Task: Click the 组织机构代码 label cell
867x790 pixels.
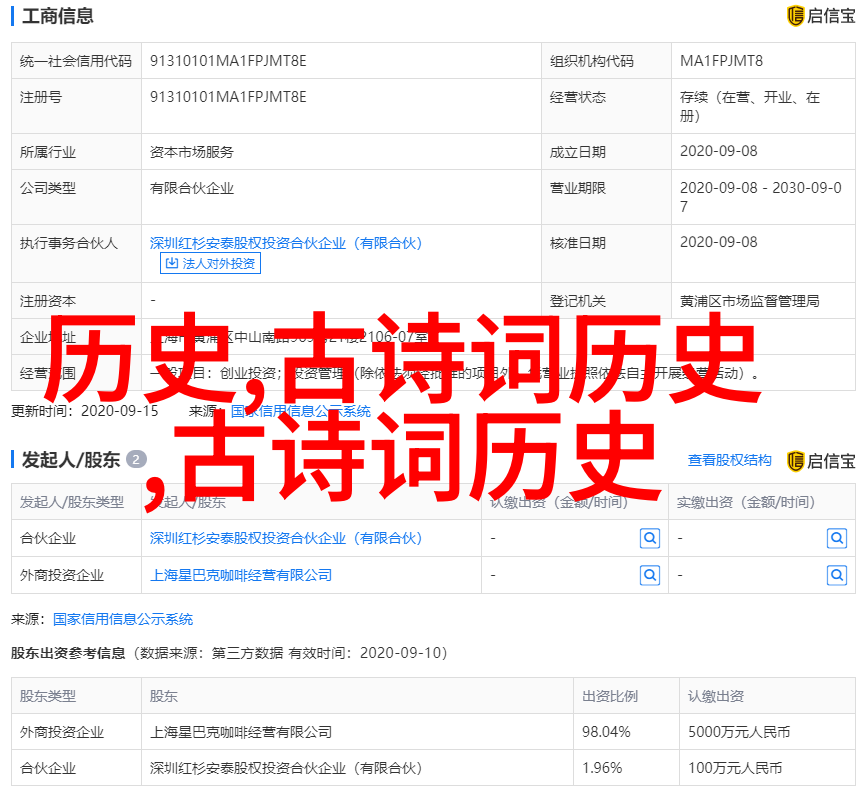Action: [x=607, y=61]
